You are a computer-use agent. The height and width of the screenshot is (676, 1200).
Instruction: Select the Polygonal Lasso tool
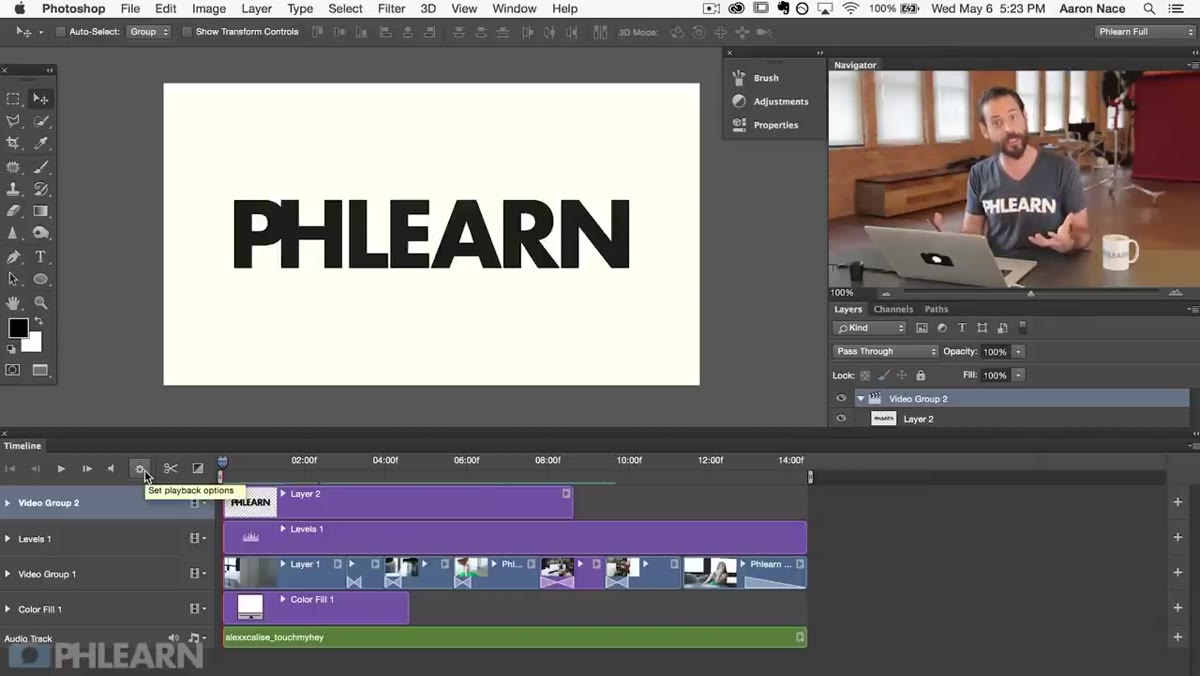tap(13, 121)
